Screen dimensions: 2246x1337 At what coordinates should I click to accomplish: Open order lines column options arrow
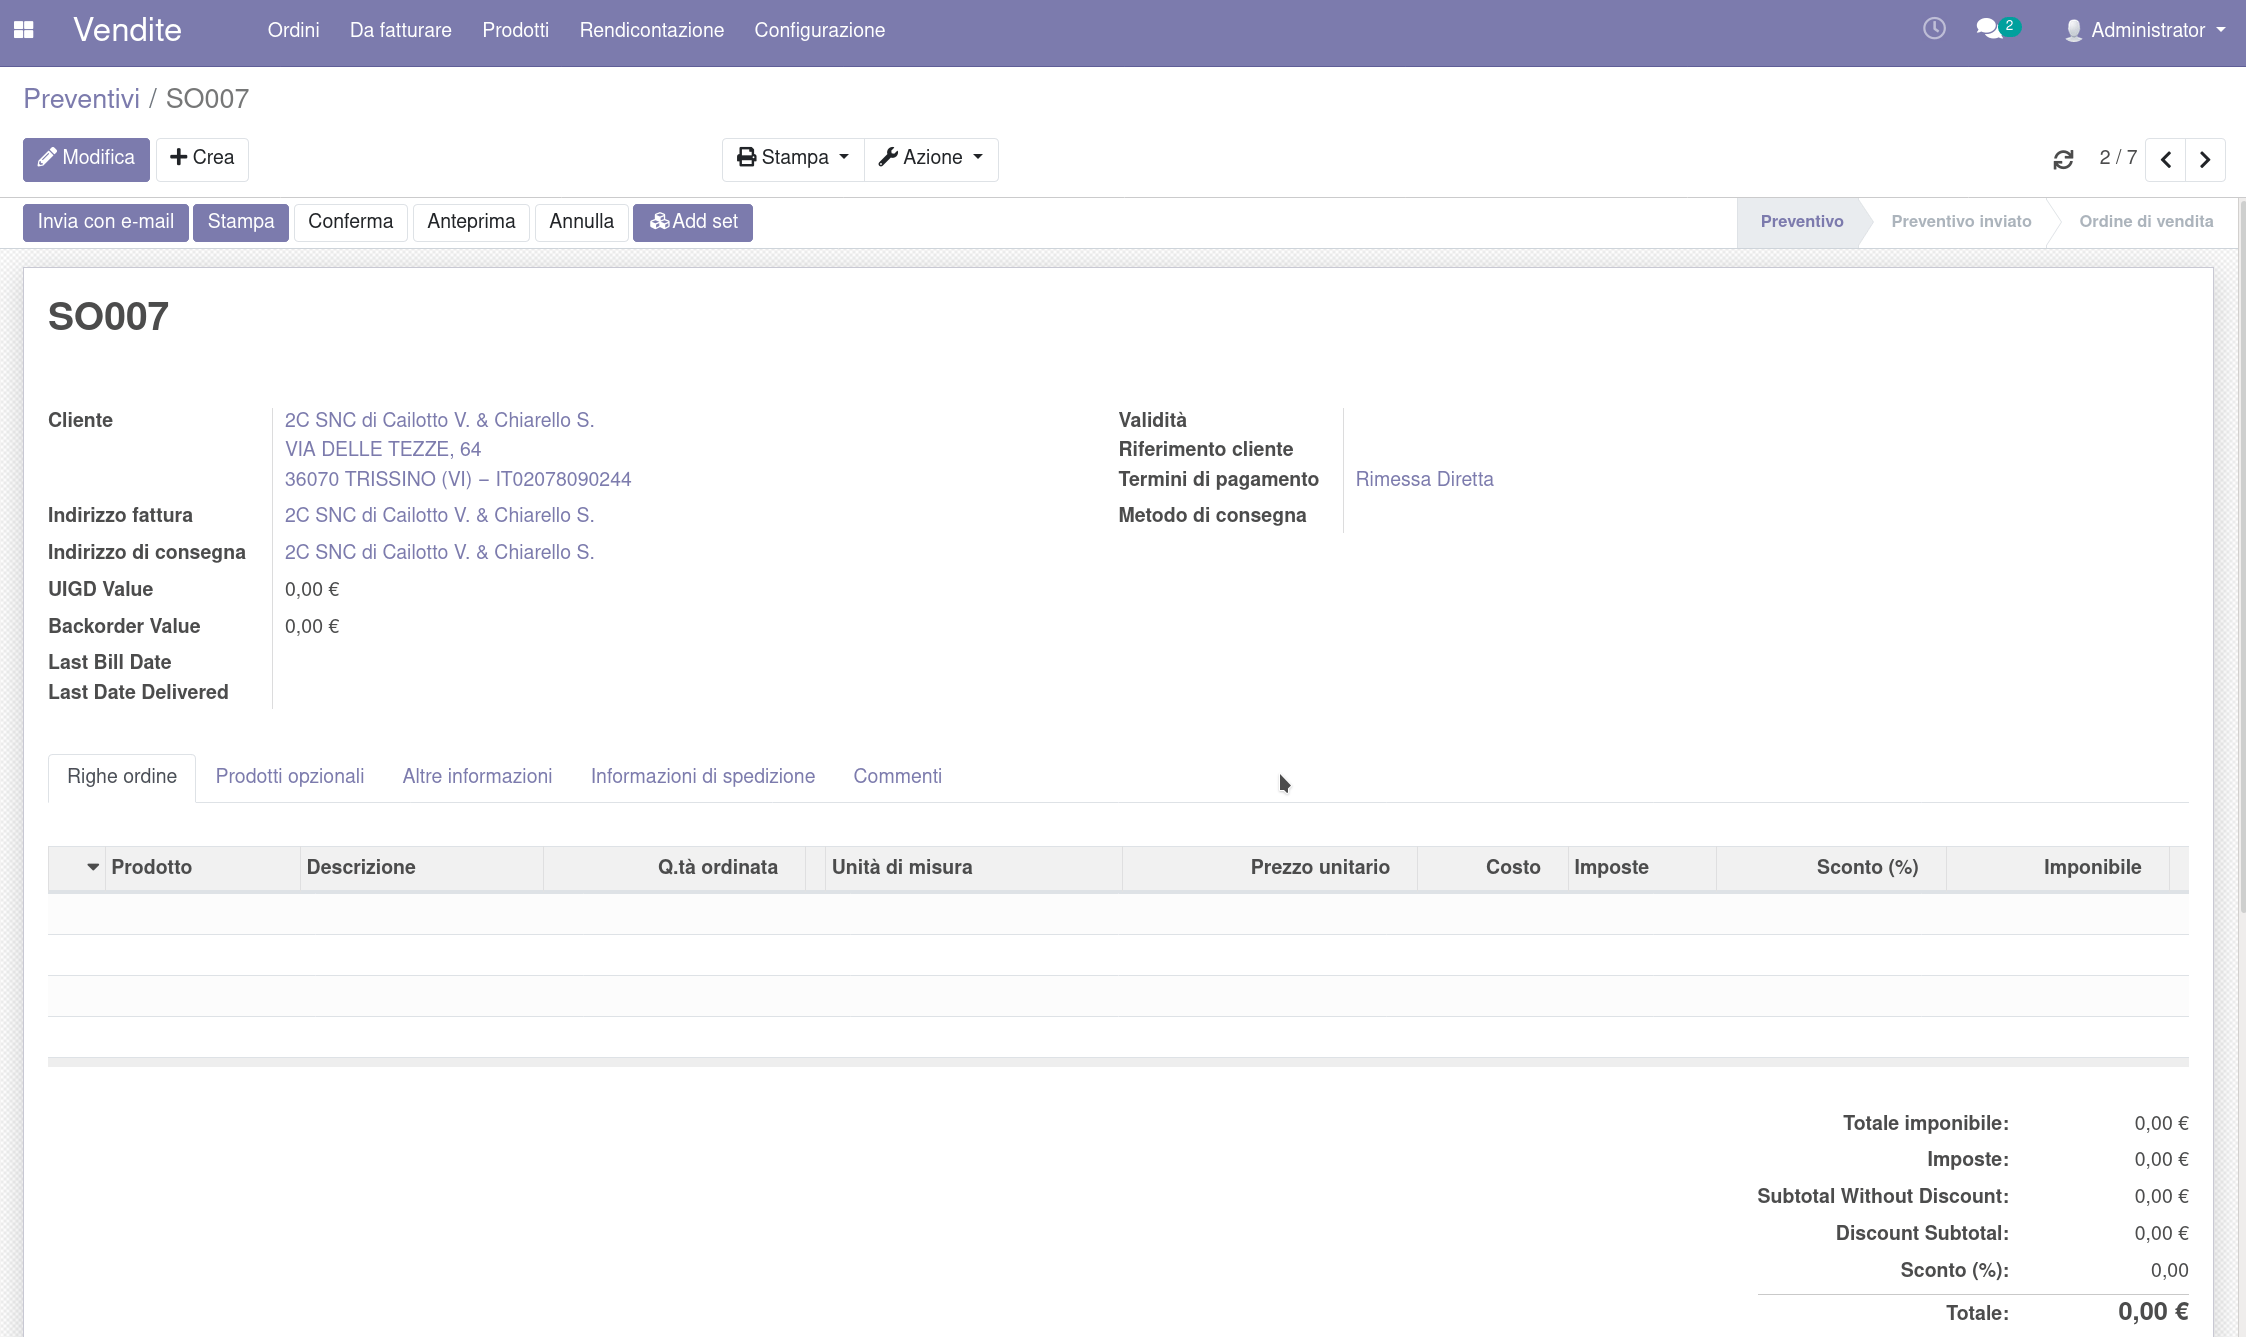click(93, 867)
